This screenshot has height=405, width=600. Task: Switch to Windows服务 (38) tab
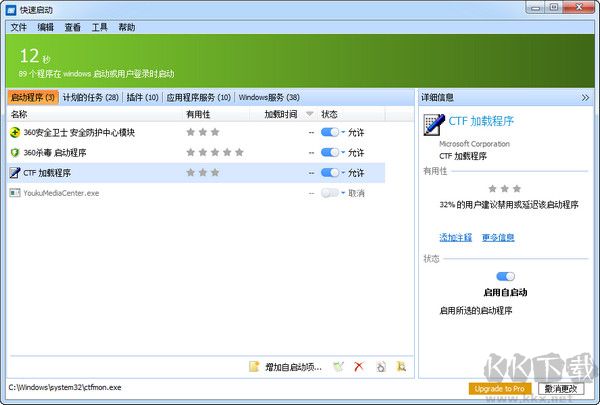click(x=269, y=98)
